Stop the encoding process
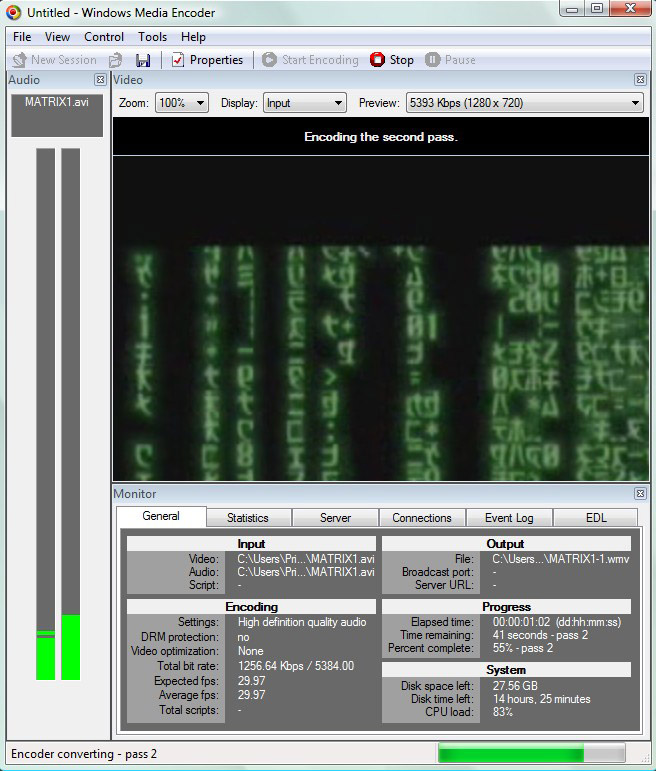656x771 pixels. [x=392, y=60]
